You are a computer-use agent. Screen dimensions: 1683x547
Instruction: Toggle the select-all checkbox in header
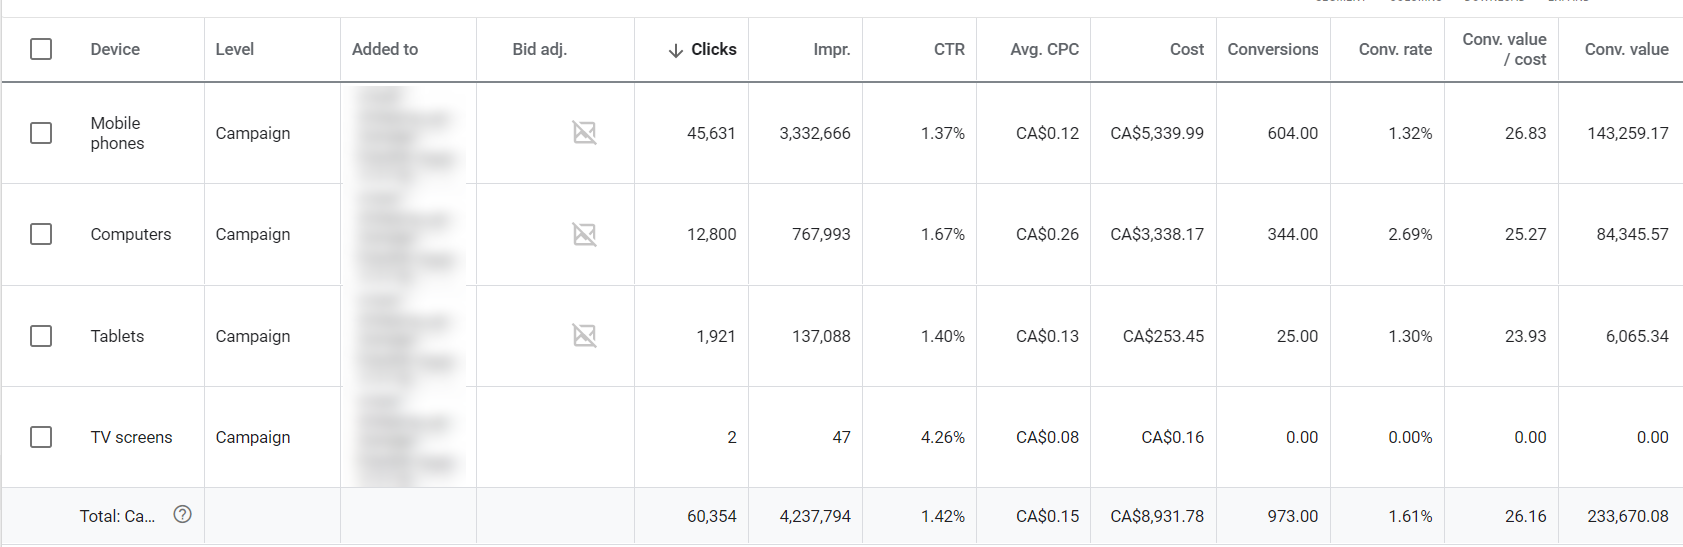click(x=41, y=49)
